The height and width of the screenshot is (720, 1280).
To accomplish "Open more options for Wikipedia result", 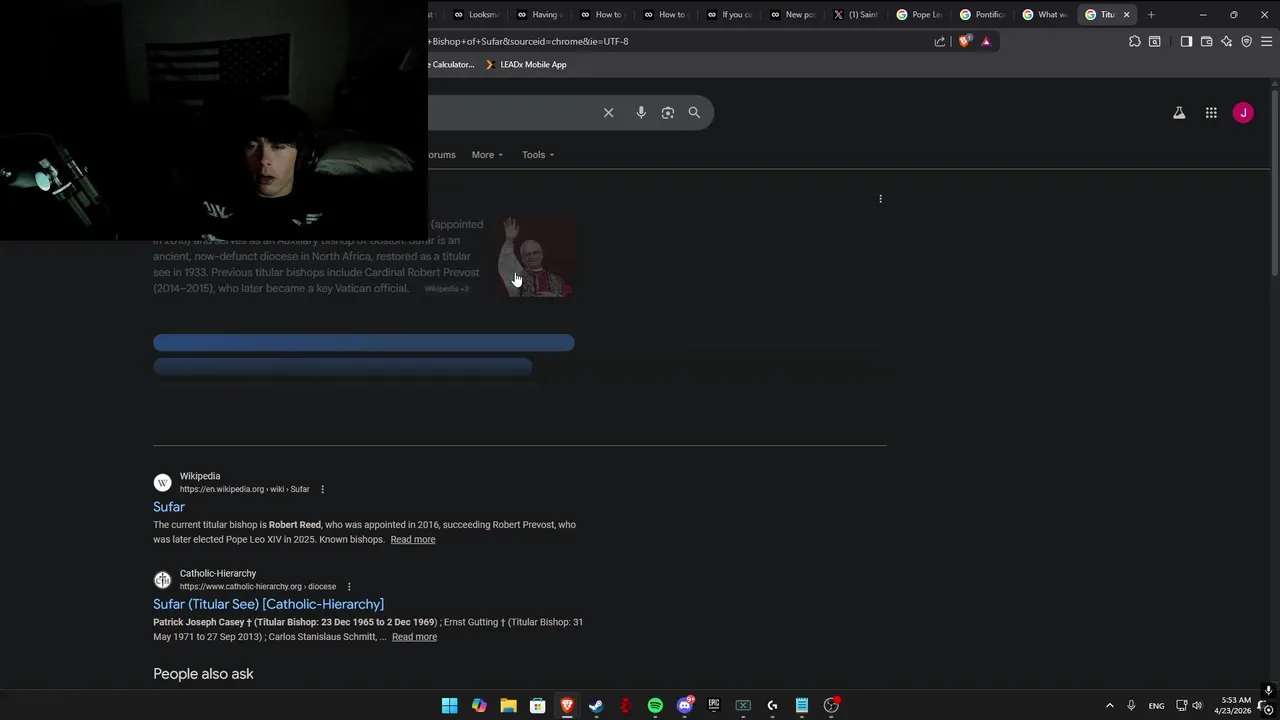I will (322, 489).
